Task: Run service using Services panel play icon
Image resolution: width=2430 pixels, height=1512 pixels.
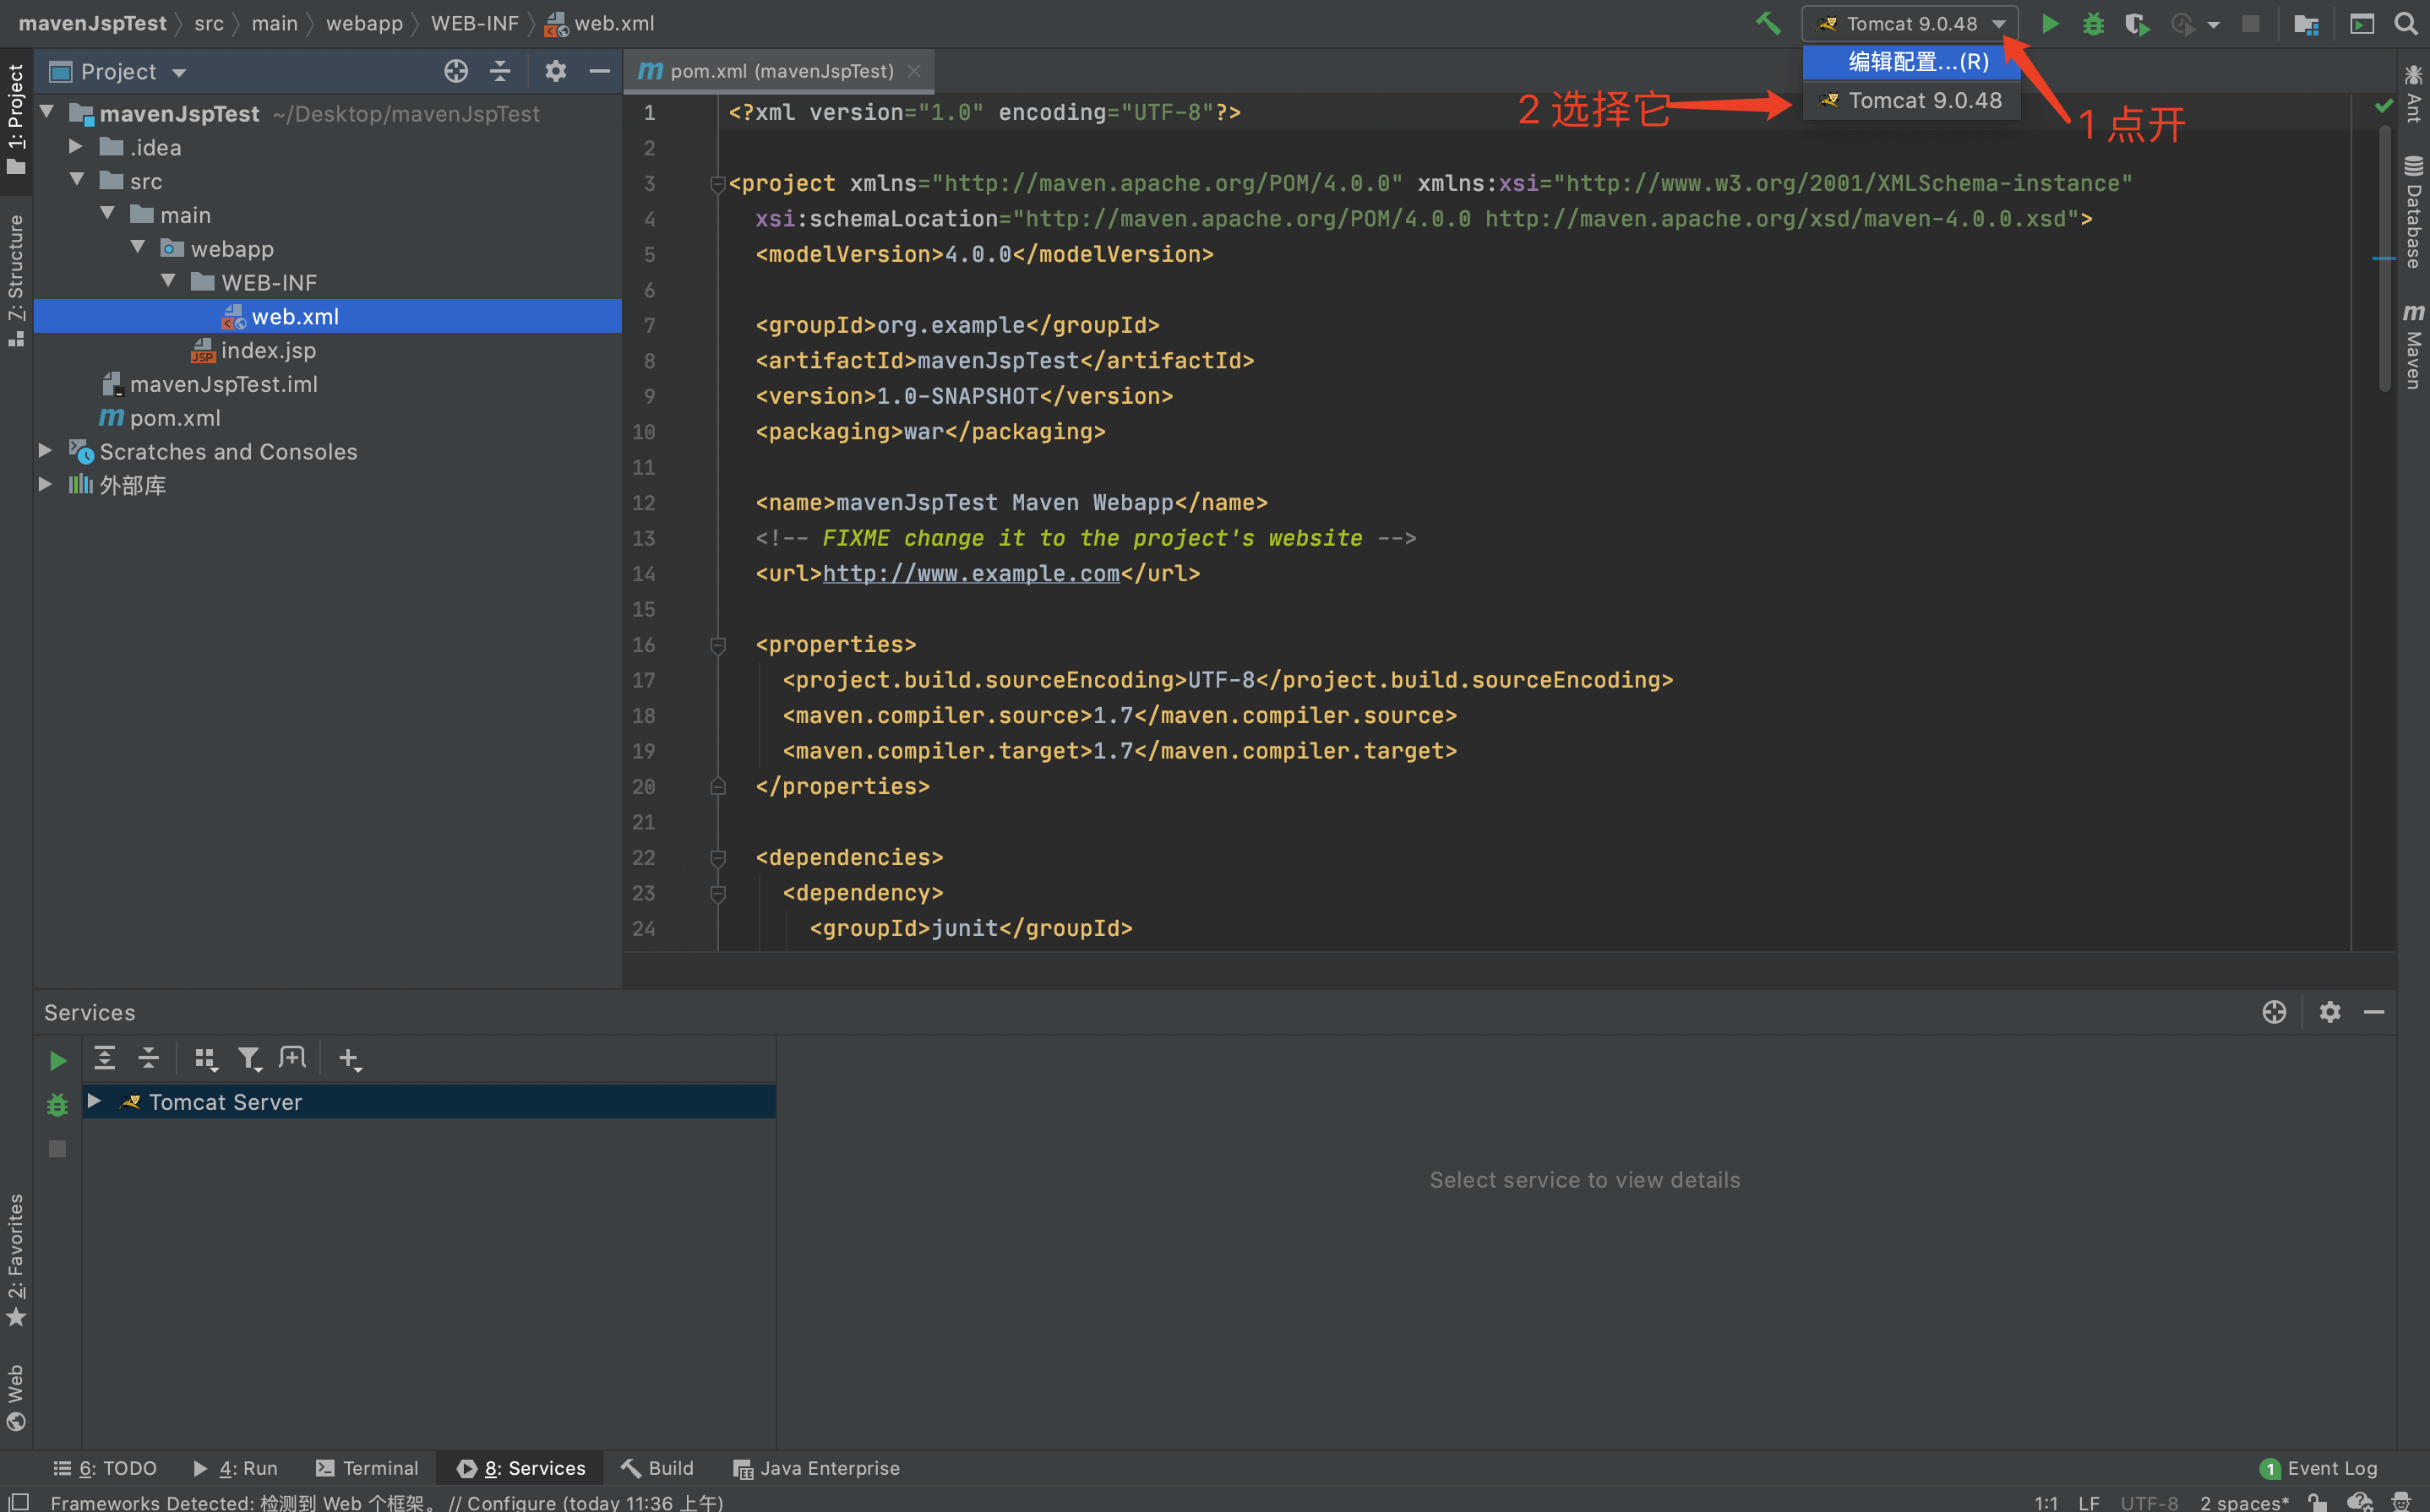Action: tap(58, 1060)
